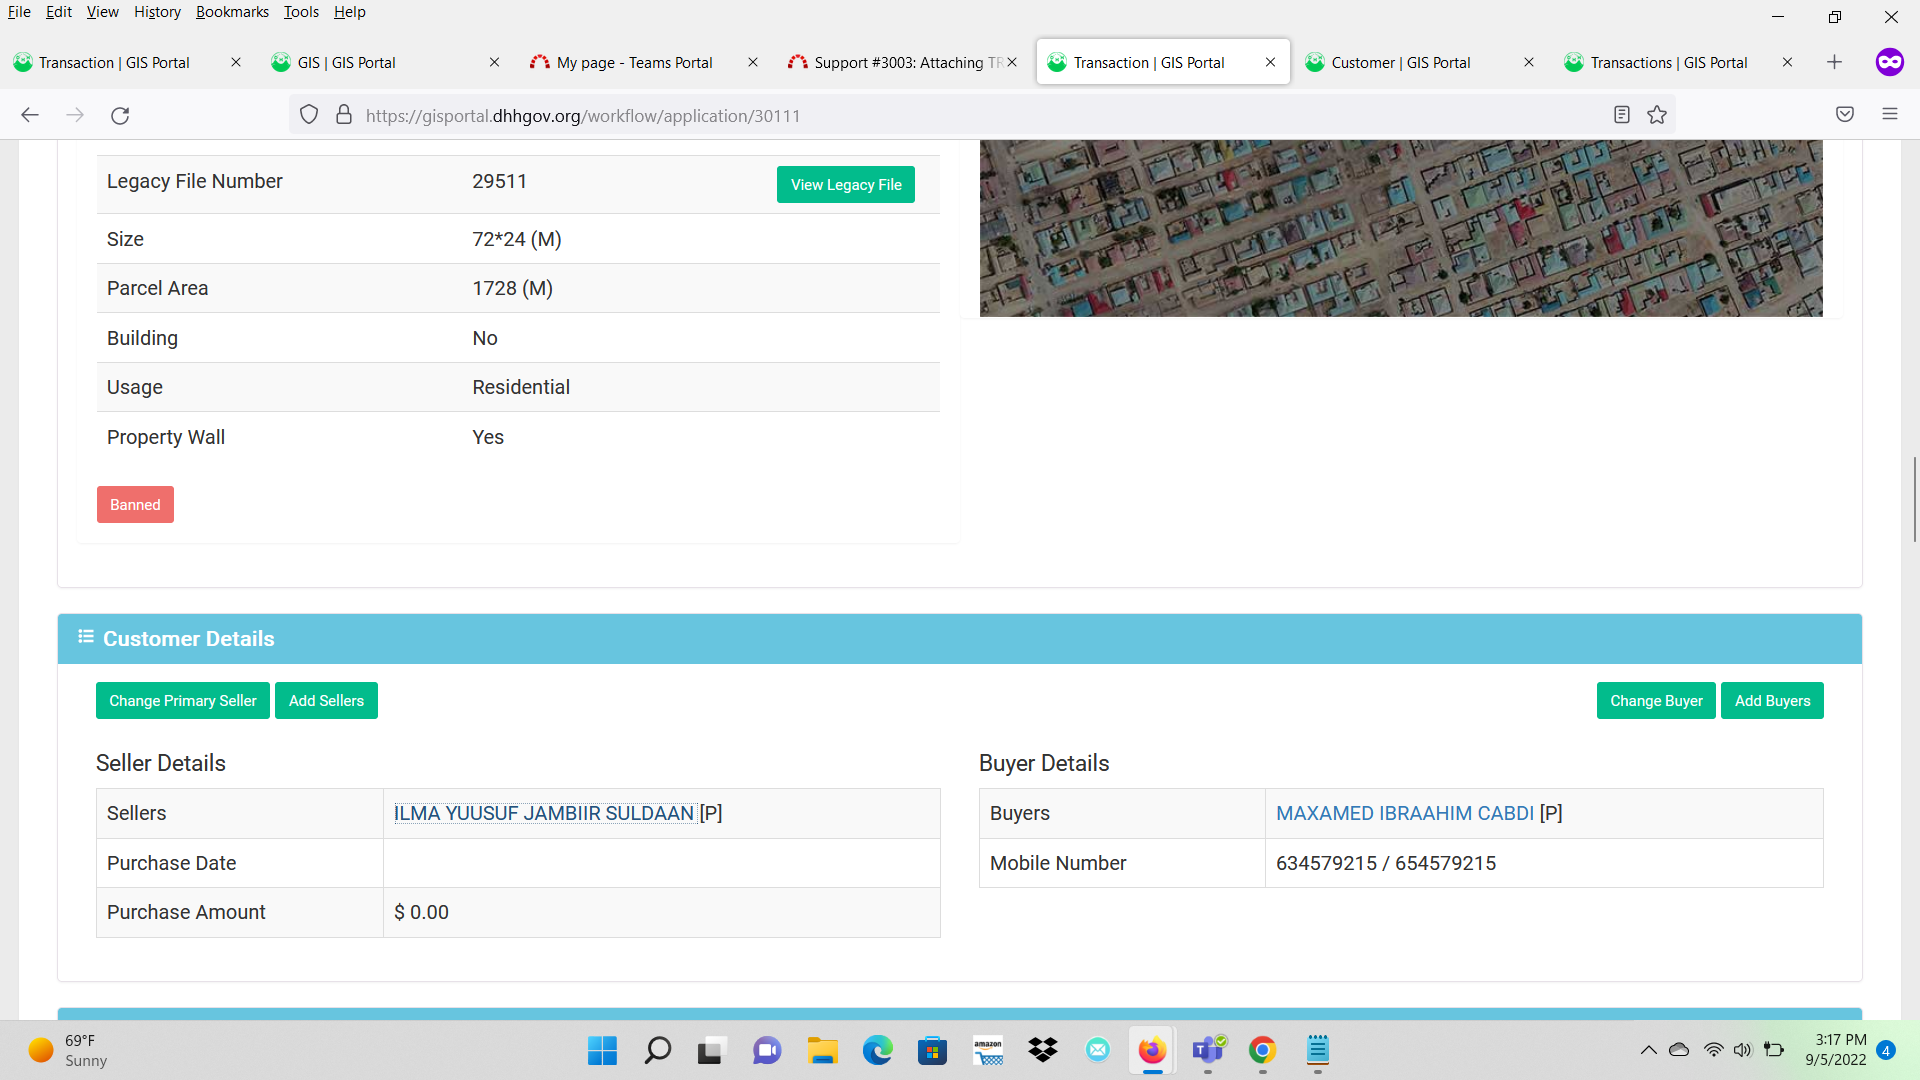The height and width of the screenshot is (1080, 1920).
Task: Go back with the browser back arrow
Action: point(30,115)
